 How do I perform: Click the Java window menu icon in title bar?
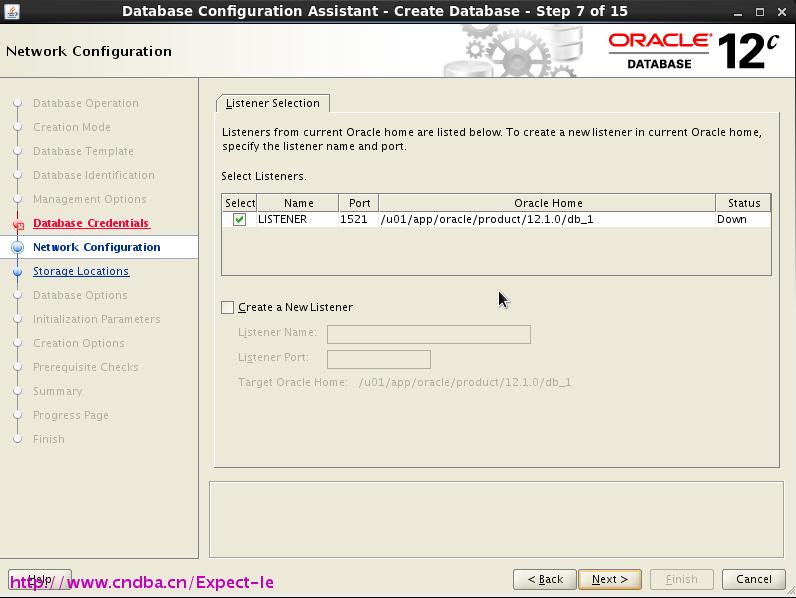(12, 11)
